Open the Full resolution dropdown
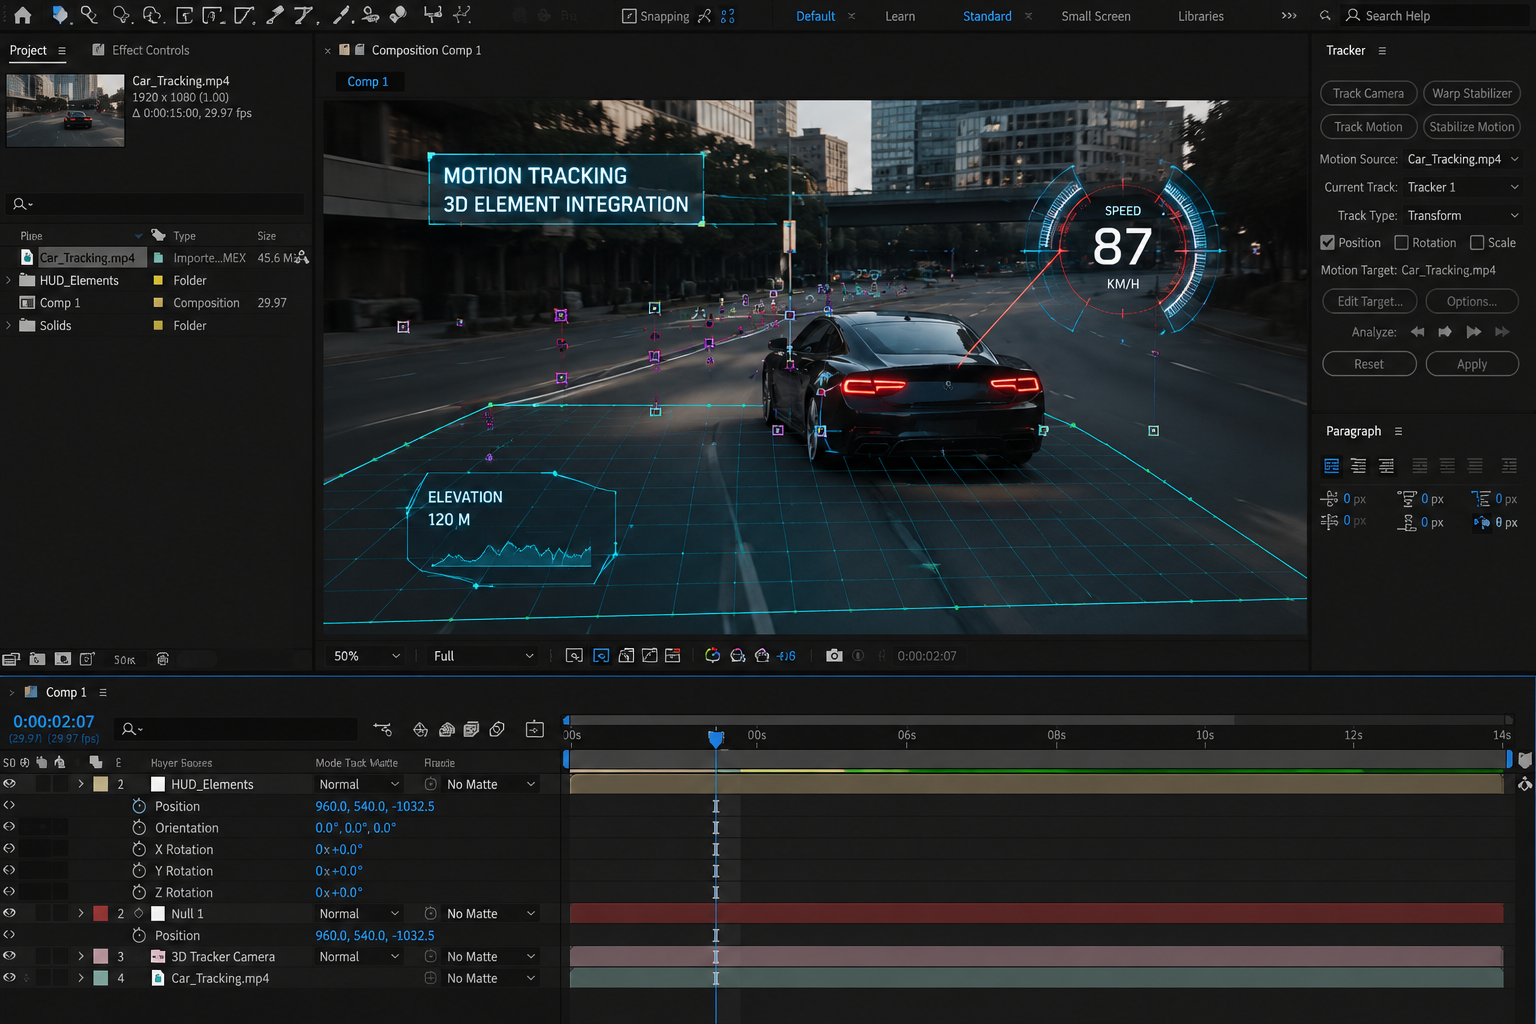 (484, 656)
